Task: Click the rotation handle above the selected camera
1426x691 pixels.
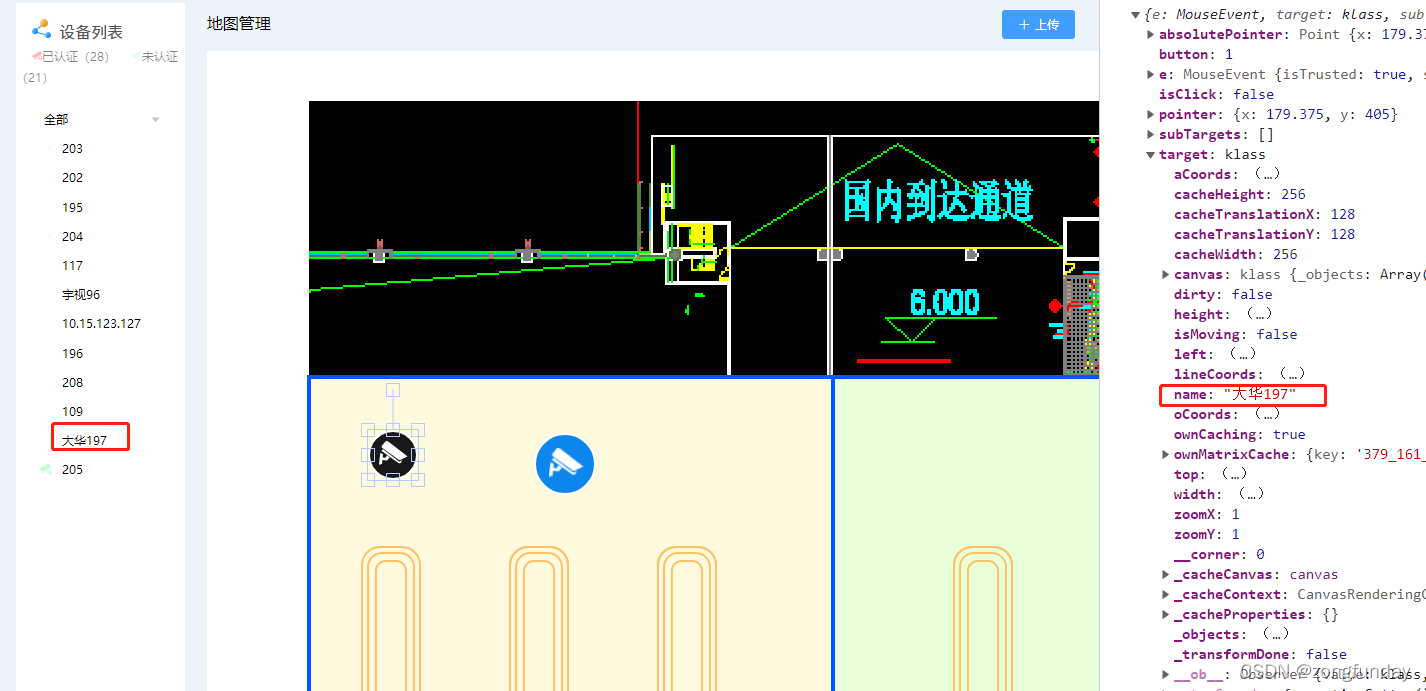Action: click(x=393, y=390)
